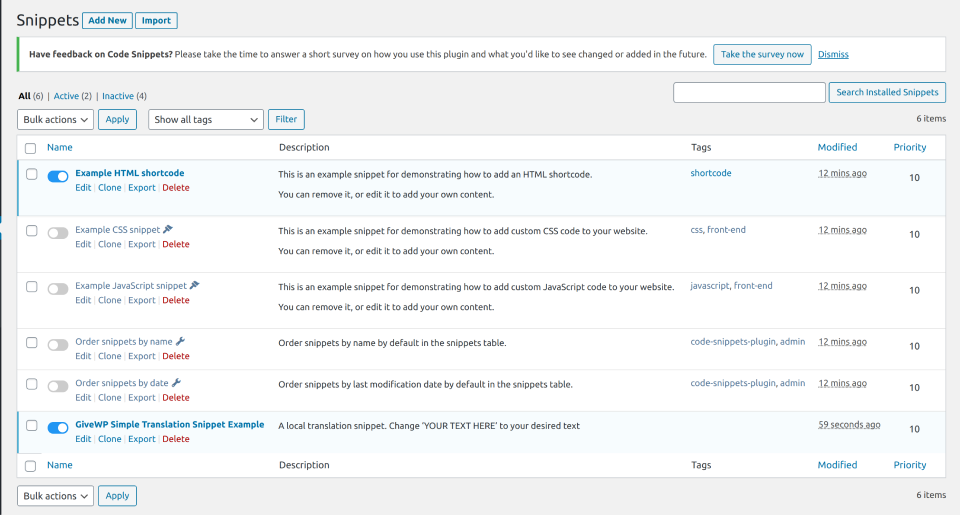The image size is (960, 515).
Task: Clone the Order snippets by name snippet
Action: (110, 356)
